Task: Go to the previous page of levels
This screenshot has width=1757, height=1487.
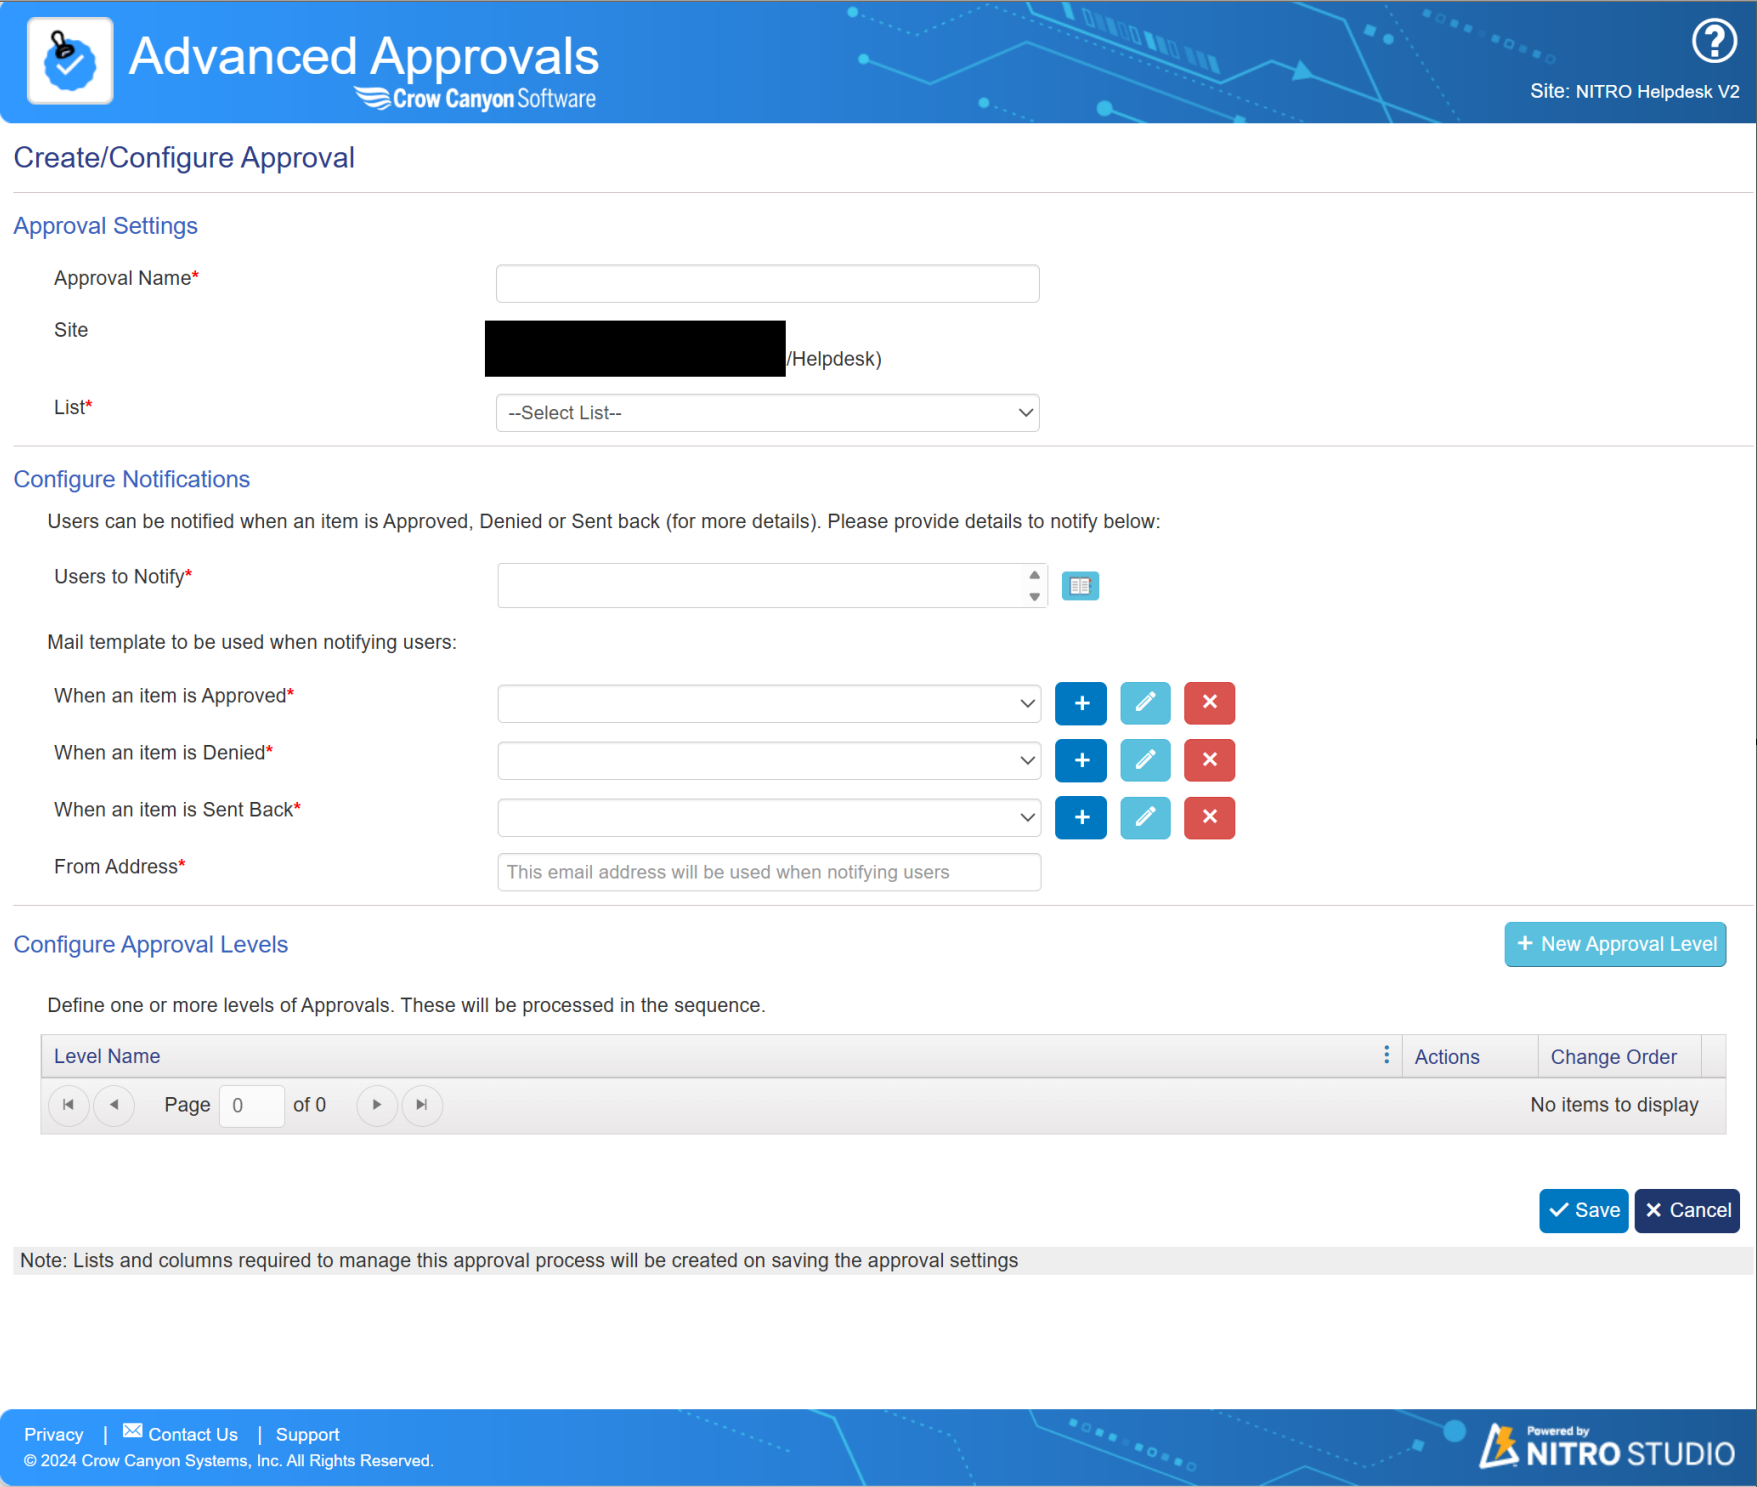Action: (x=114, y=1105)
